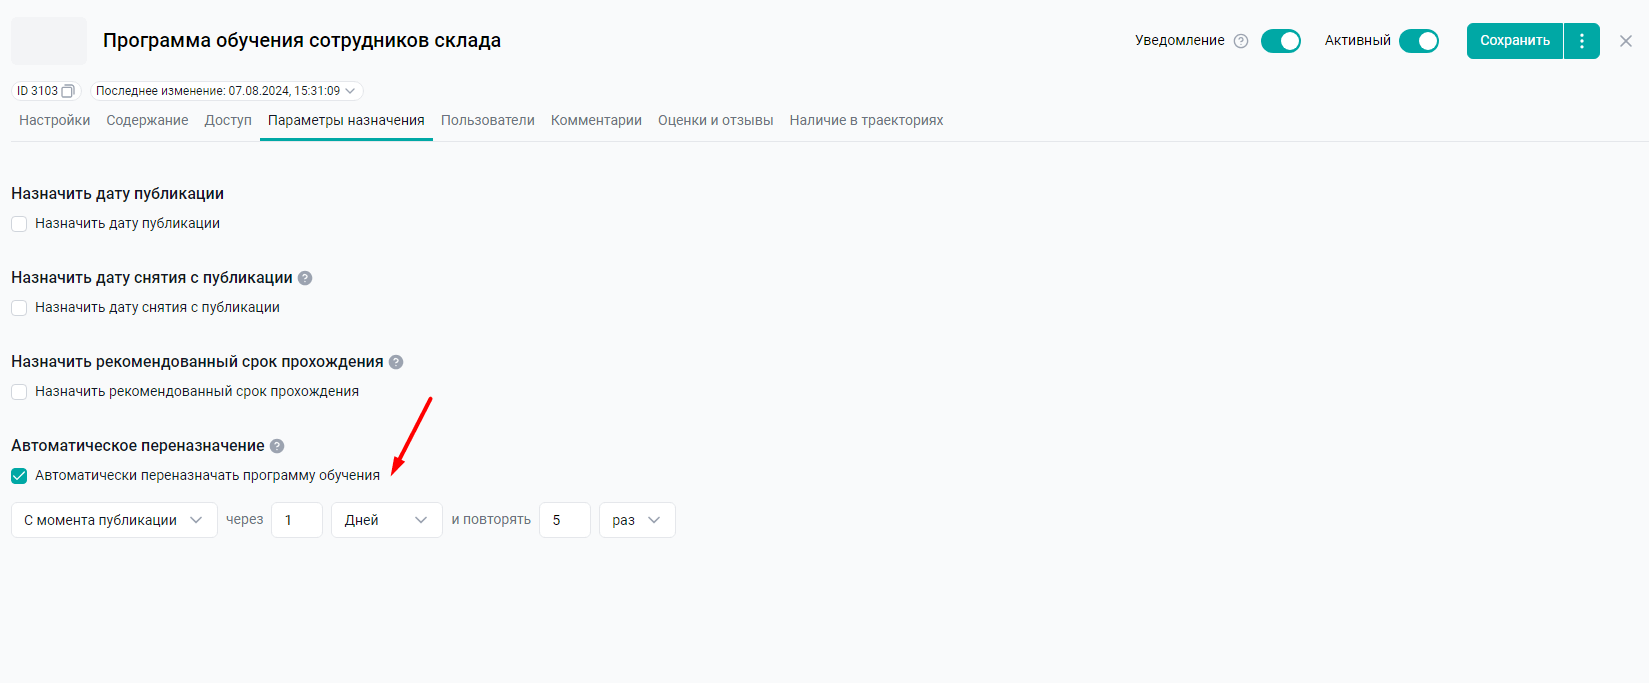This screenshot has width=1649, height=683.
Task: Toggle the Уведомление switch off
Action: [x=1280, y=41]
